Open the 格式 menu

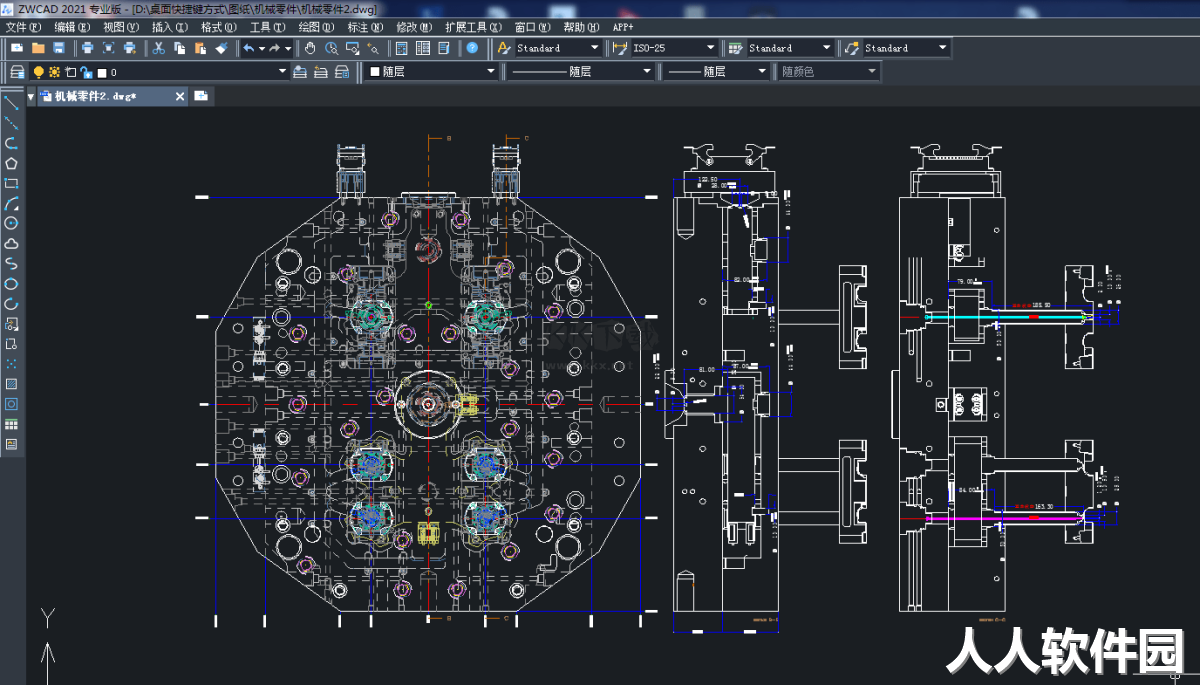tap(218, 27)
